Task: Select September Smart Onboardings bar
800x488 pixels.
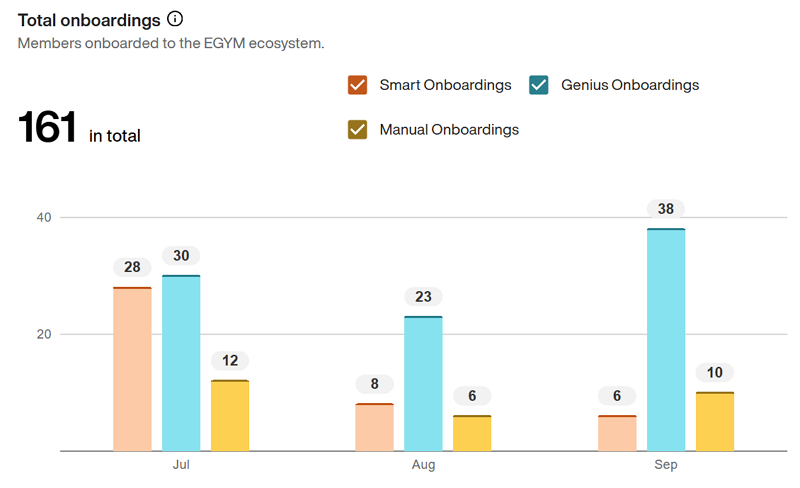Action: point(617,432)
